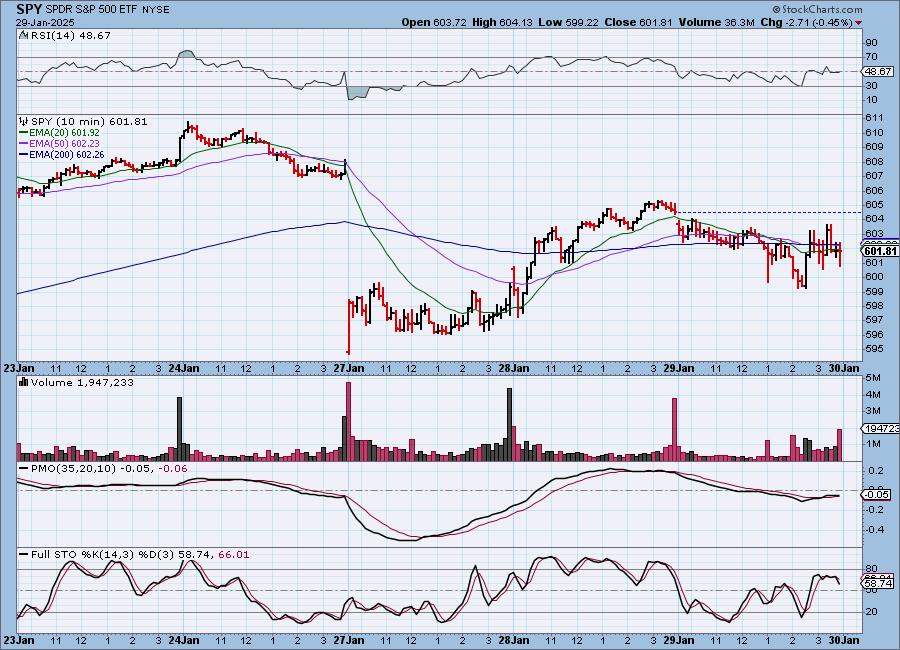The height and width of the screenshot is (650, 900).
Task: Click the 58.74 stochastic value tag
Action: (x=878, y=583)
